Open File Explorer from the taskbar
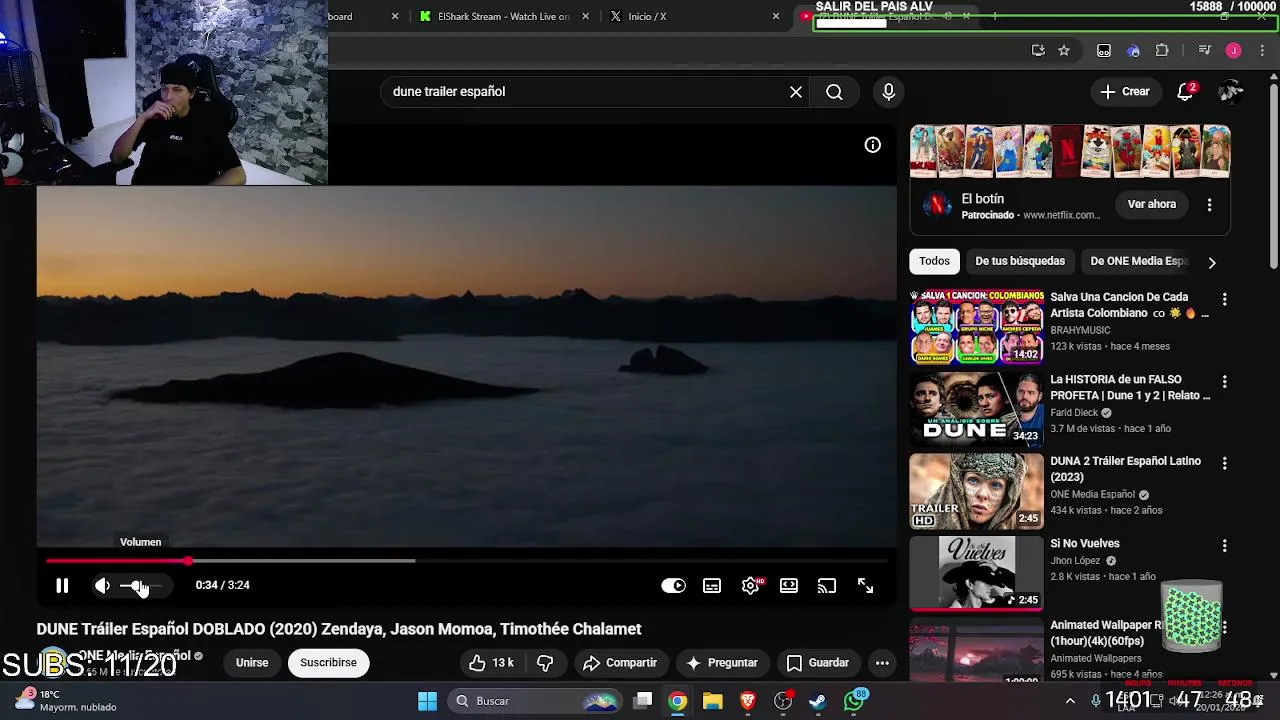Viewport: 1280px width, 720px height. point(713,701)
